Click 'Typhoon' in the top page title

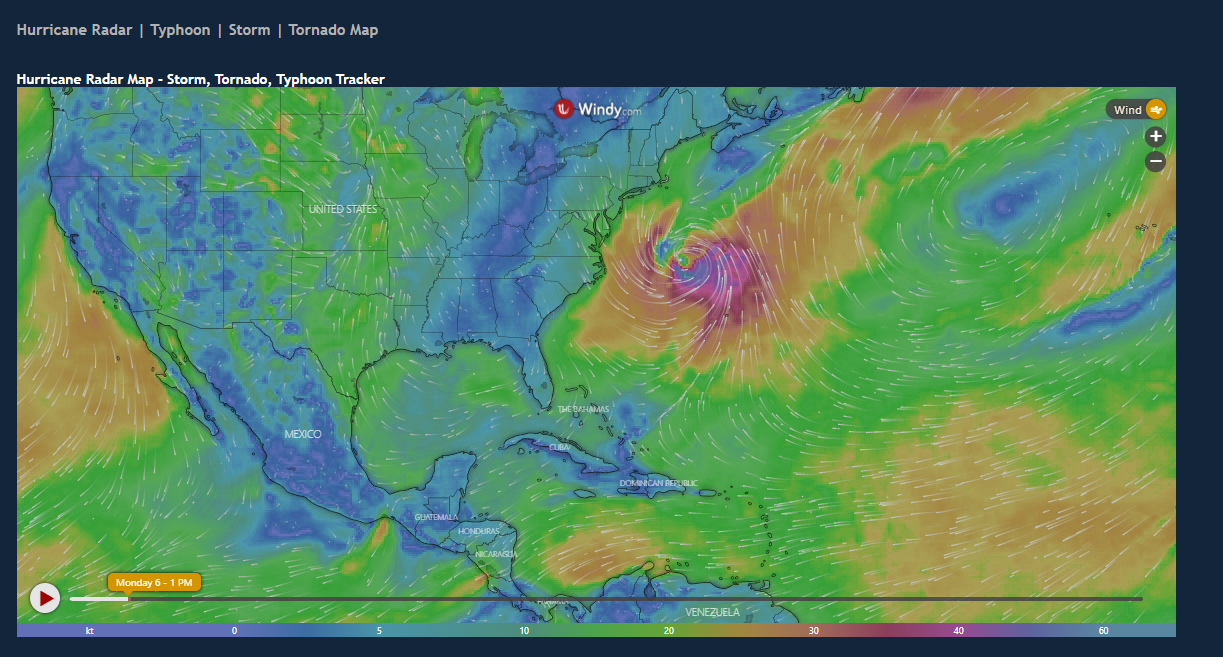(x=180, y=30)
